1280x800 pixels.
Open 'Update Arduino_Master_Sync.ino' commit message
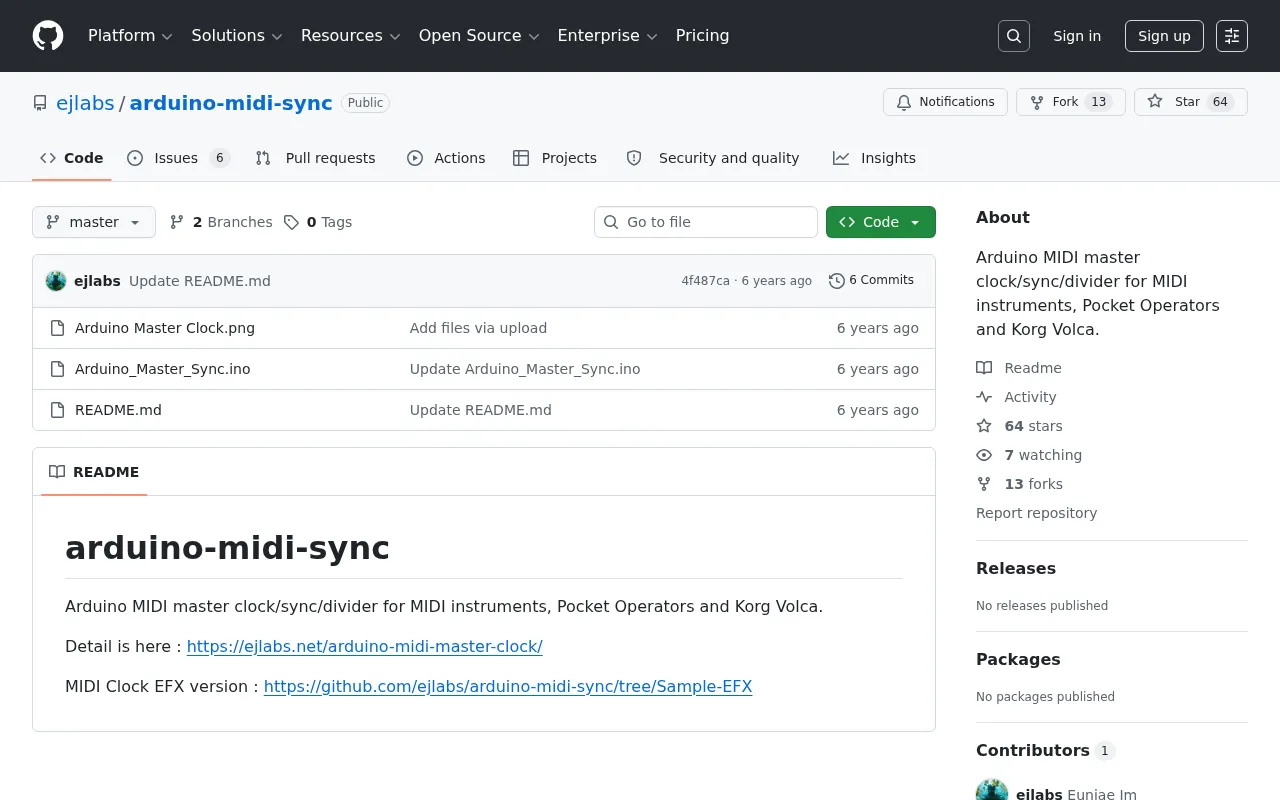pos(525,369)
